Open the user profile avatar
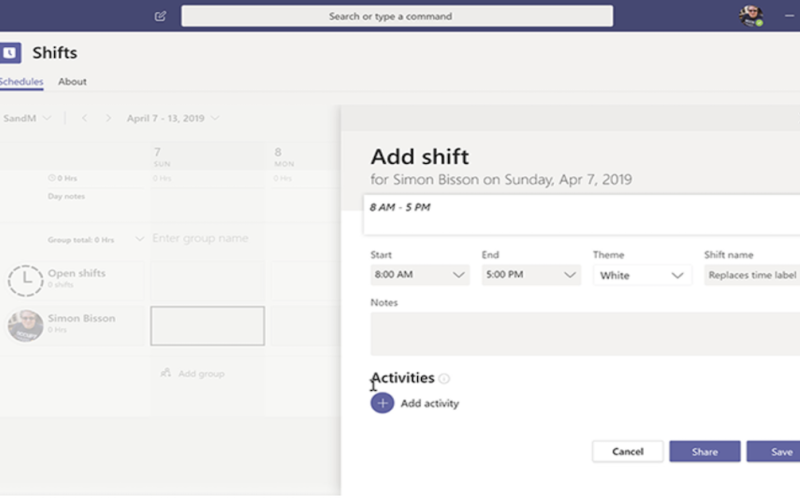Image resolution: width=800 pixels, height=500 pixels. (x=751, y=16)
